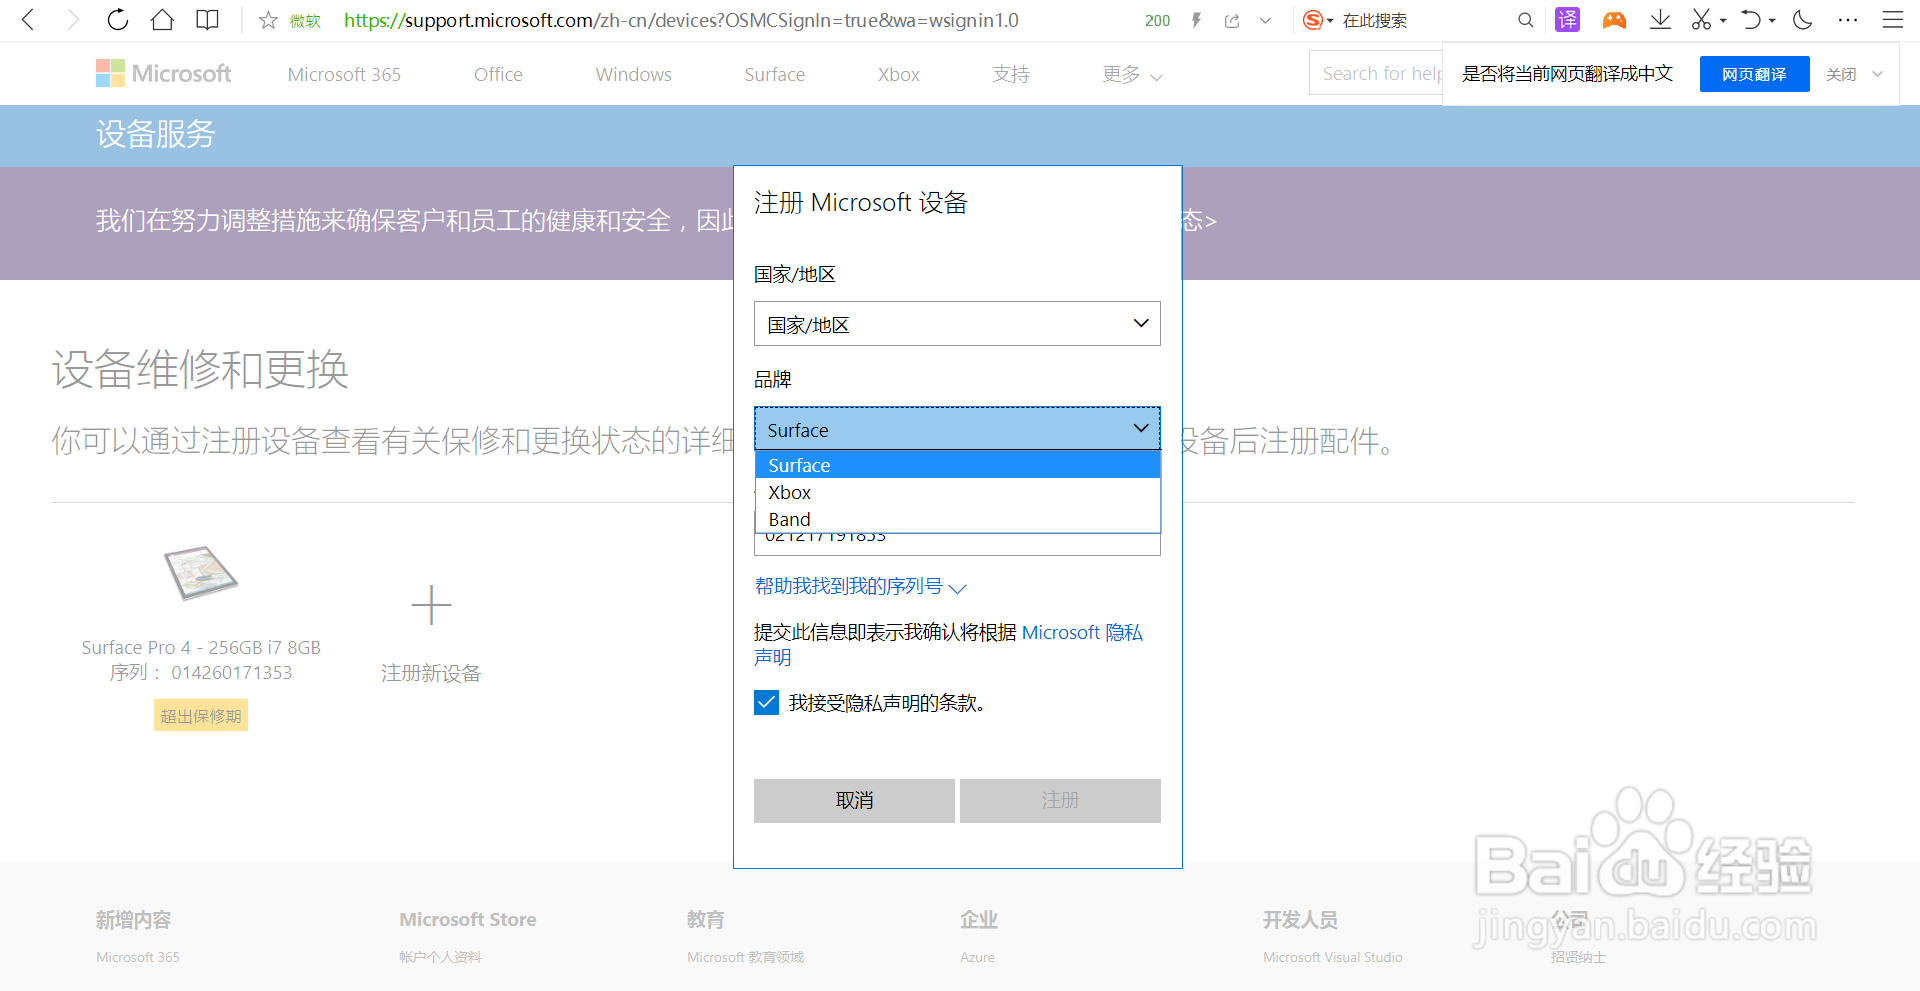The height and width of the screenshot is (991, 1920).
Task: Open the three-dot more tools icon
Action: tap(1848, 20)
